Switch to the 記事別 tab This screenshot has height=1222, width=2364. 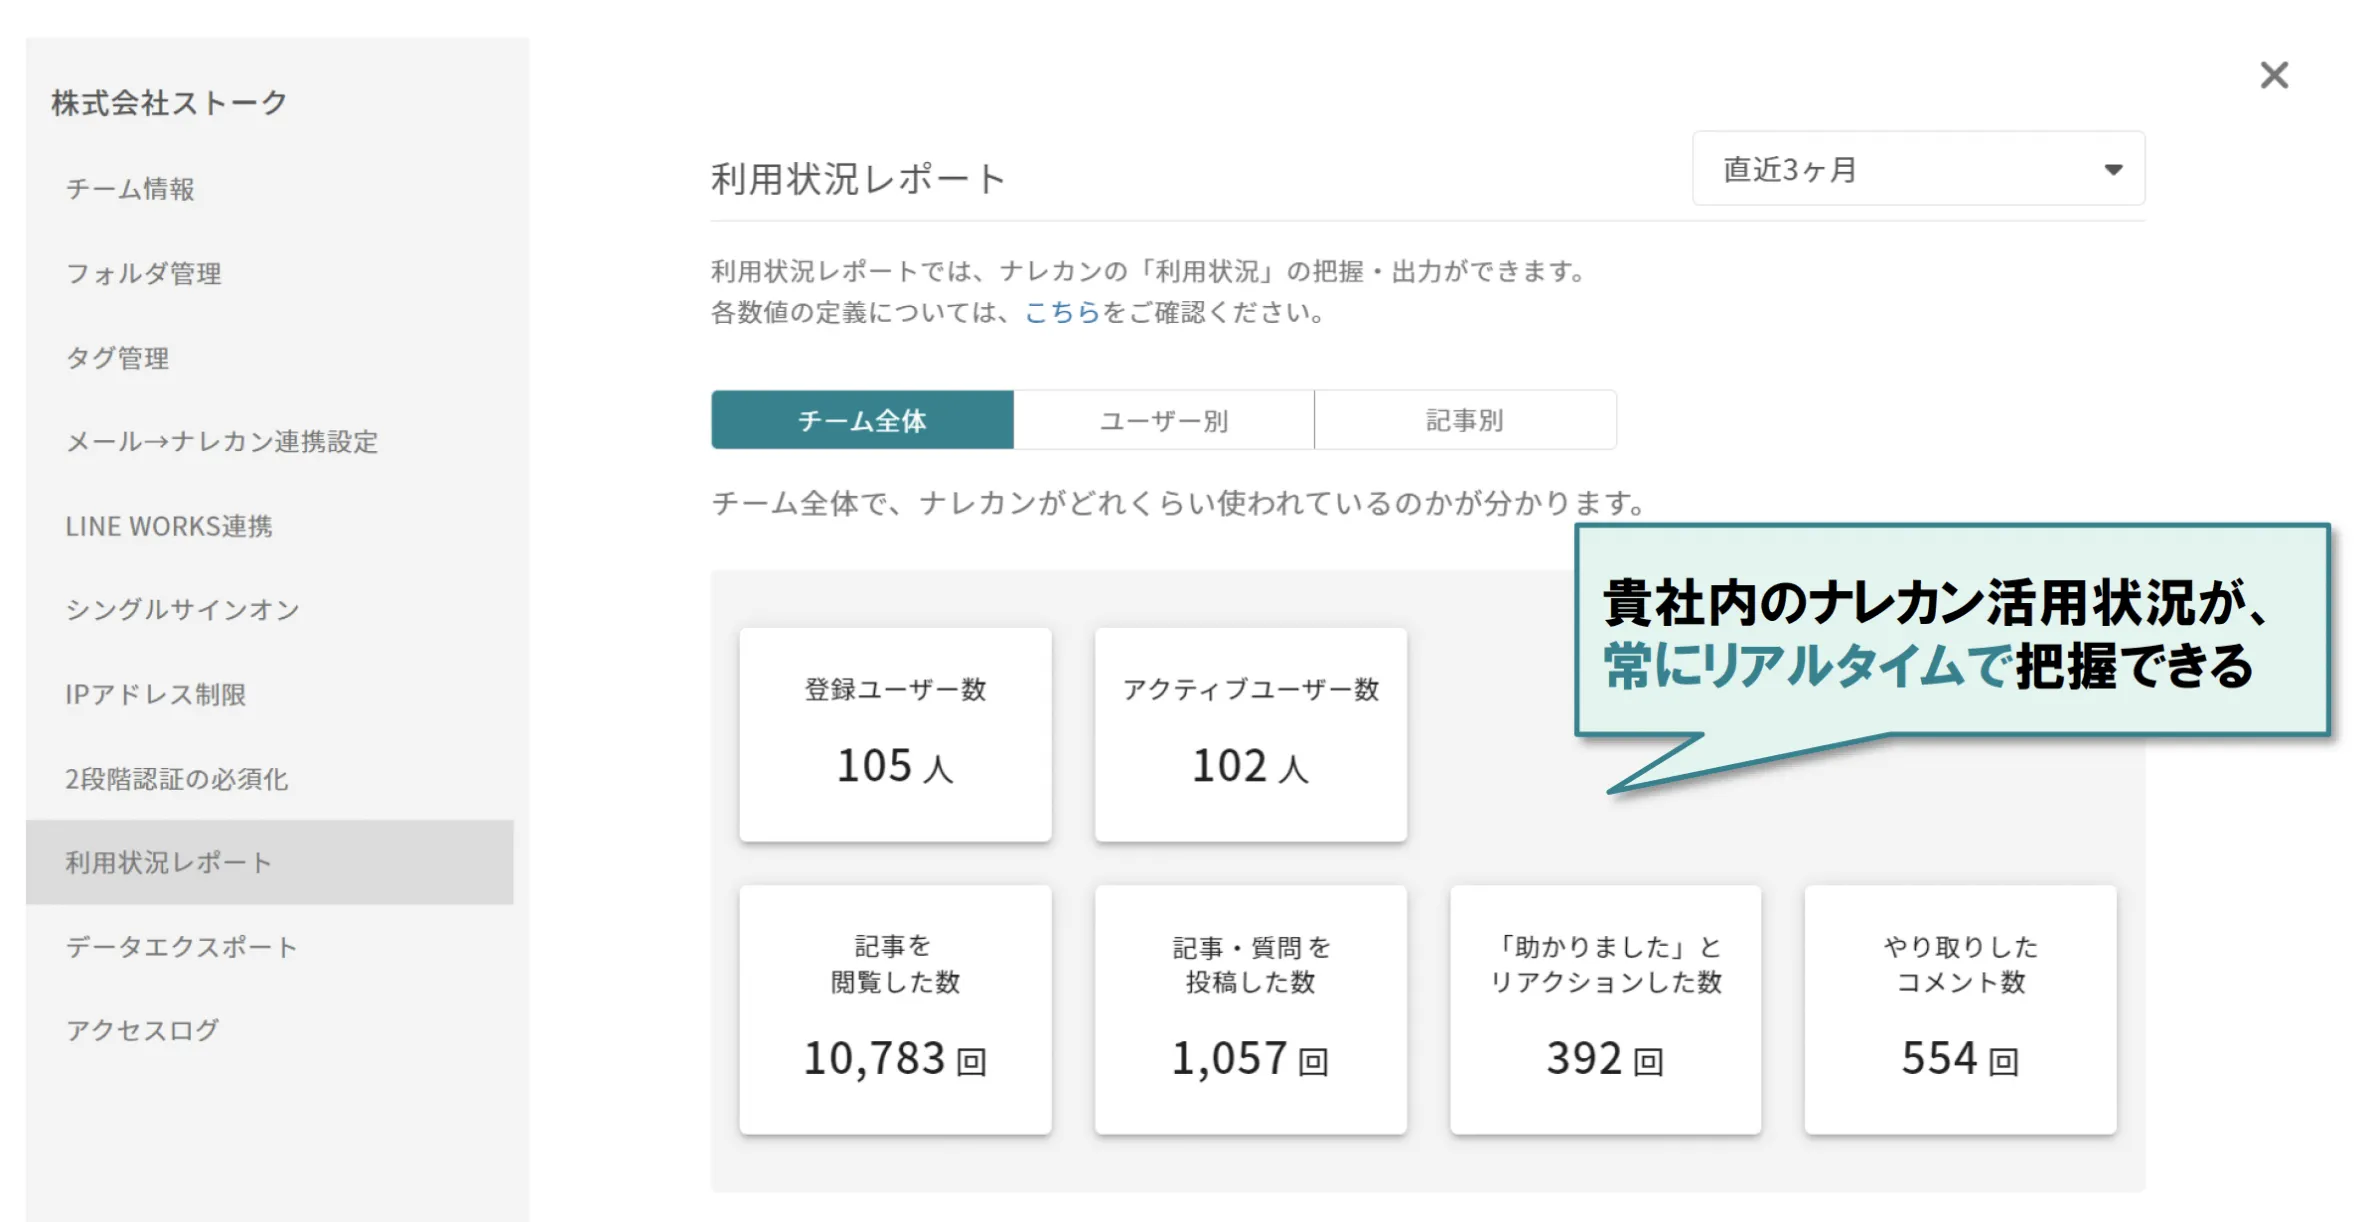[x=1464, y=420]
